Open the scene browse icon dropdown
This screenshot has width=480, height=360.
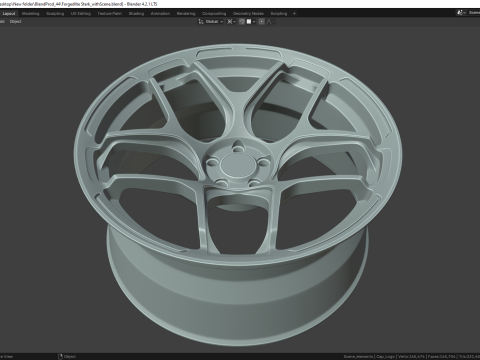462,13
